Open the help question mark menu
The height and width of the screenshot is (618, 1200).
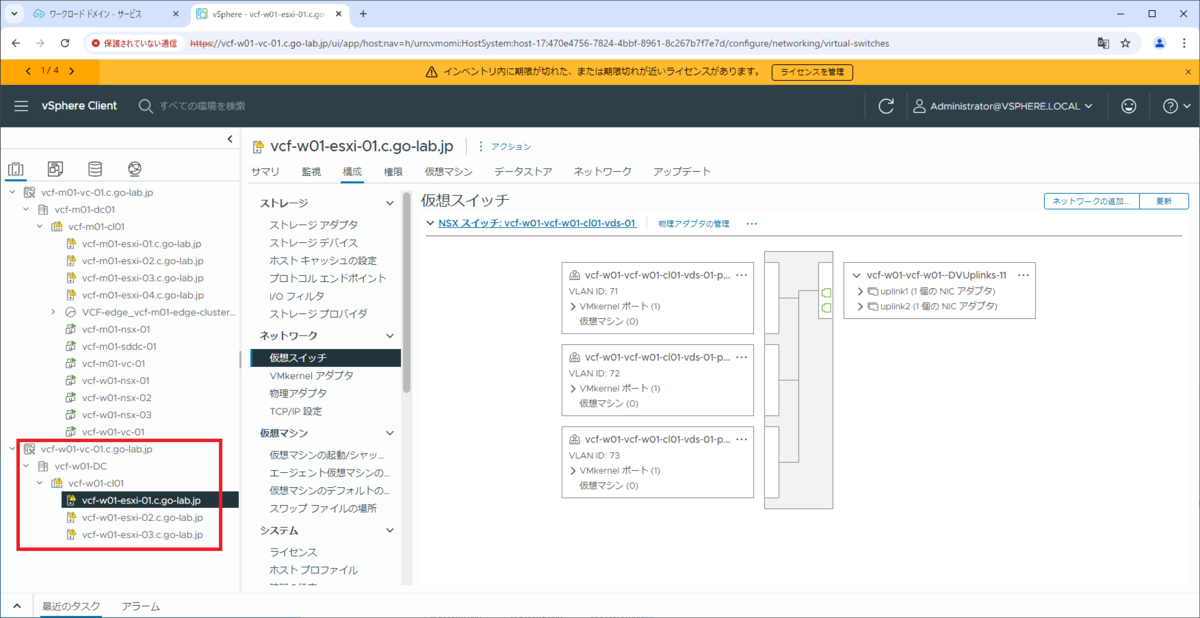pyautogui.click(x=1177, y=106)
